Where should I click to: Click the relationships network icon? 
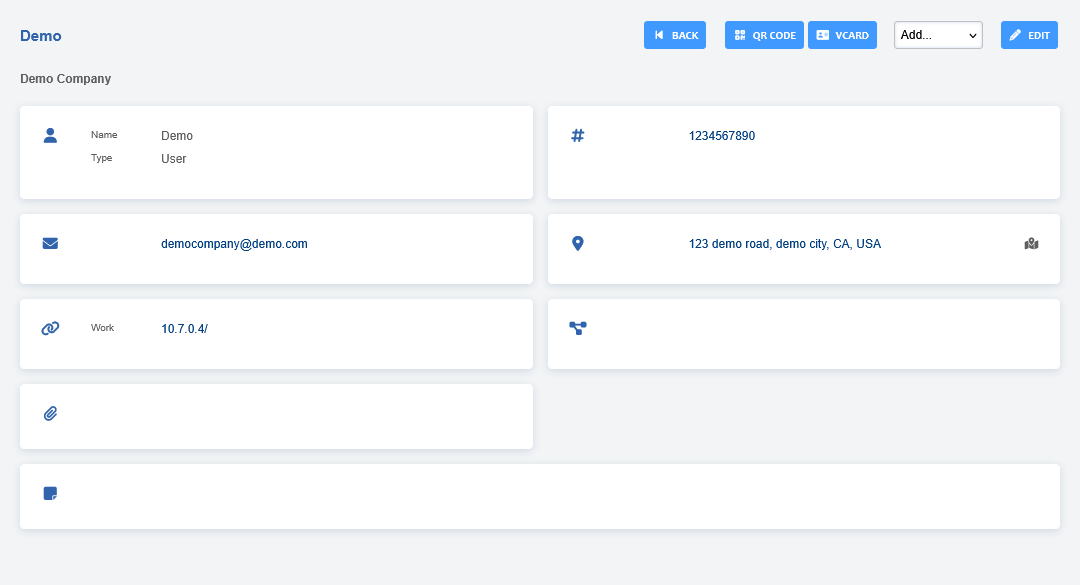[577, 328]
